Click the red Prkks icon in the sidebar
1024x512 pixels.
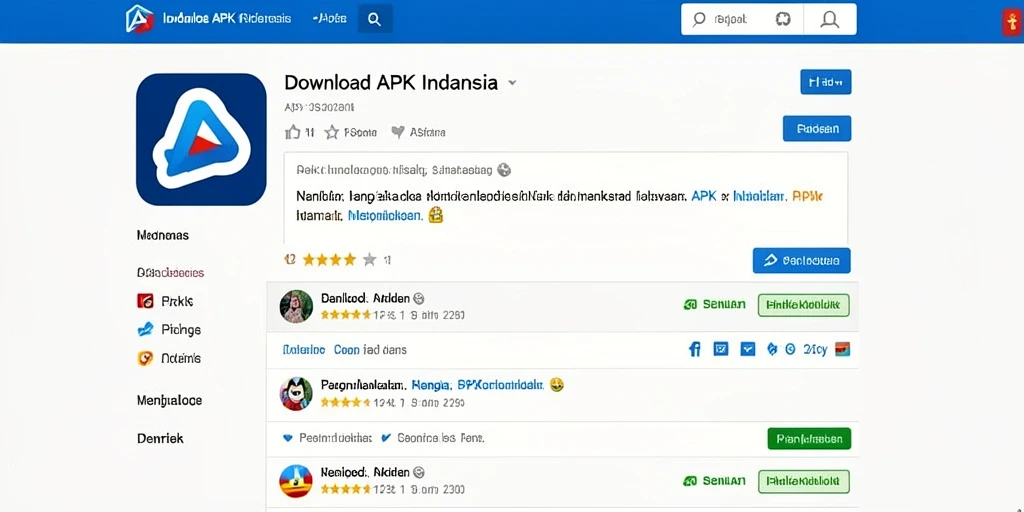145,301
